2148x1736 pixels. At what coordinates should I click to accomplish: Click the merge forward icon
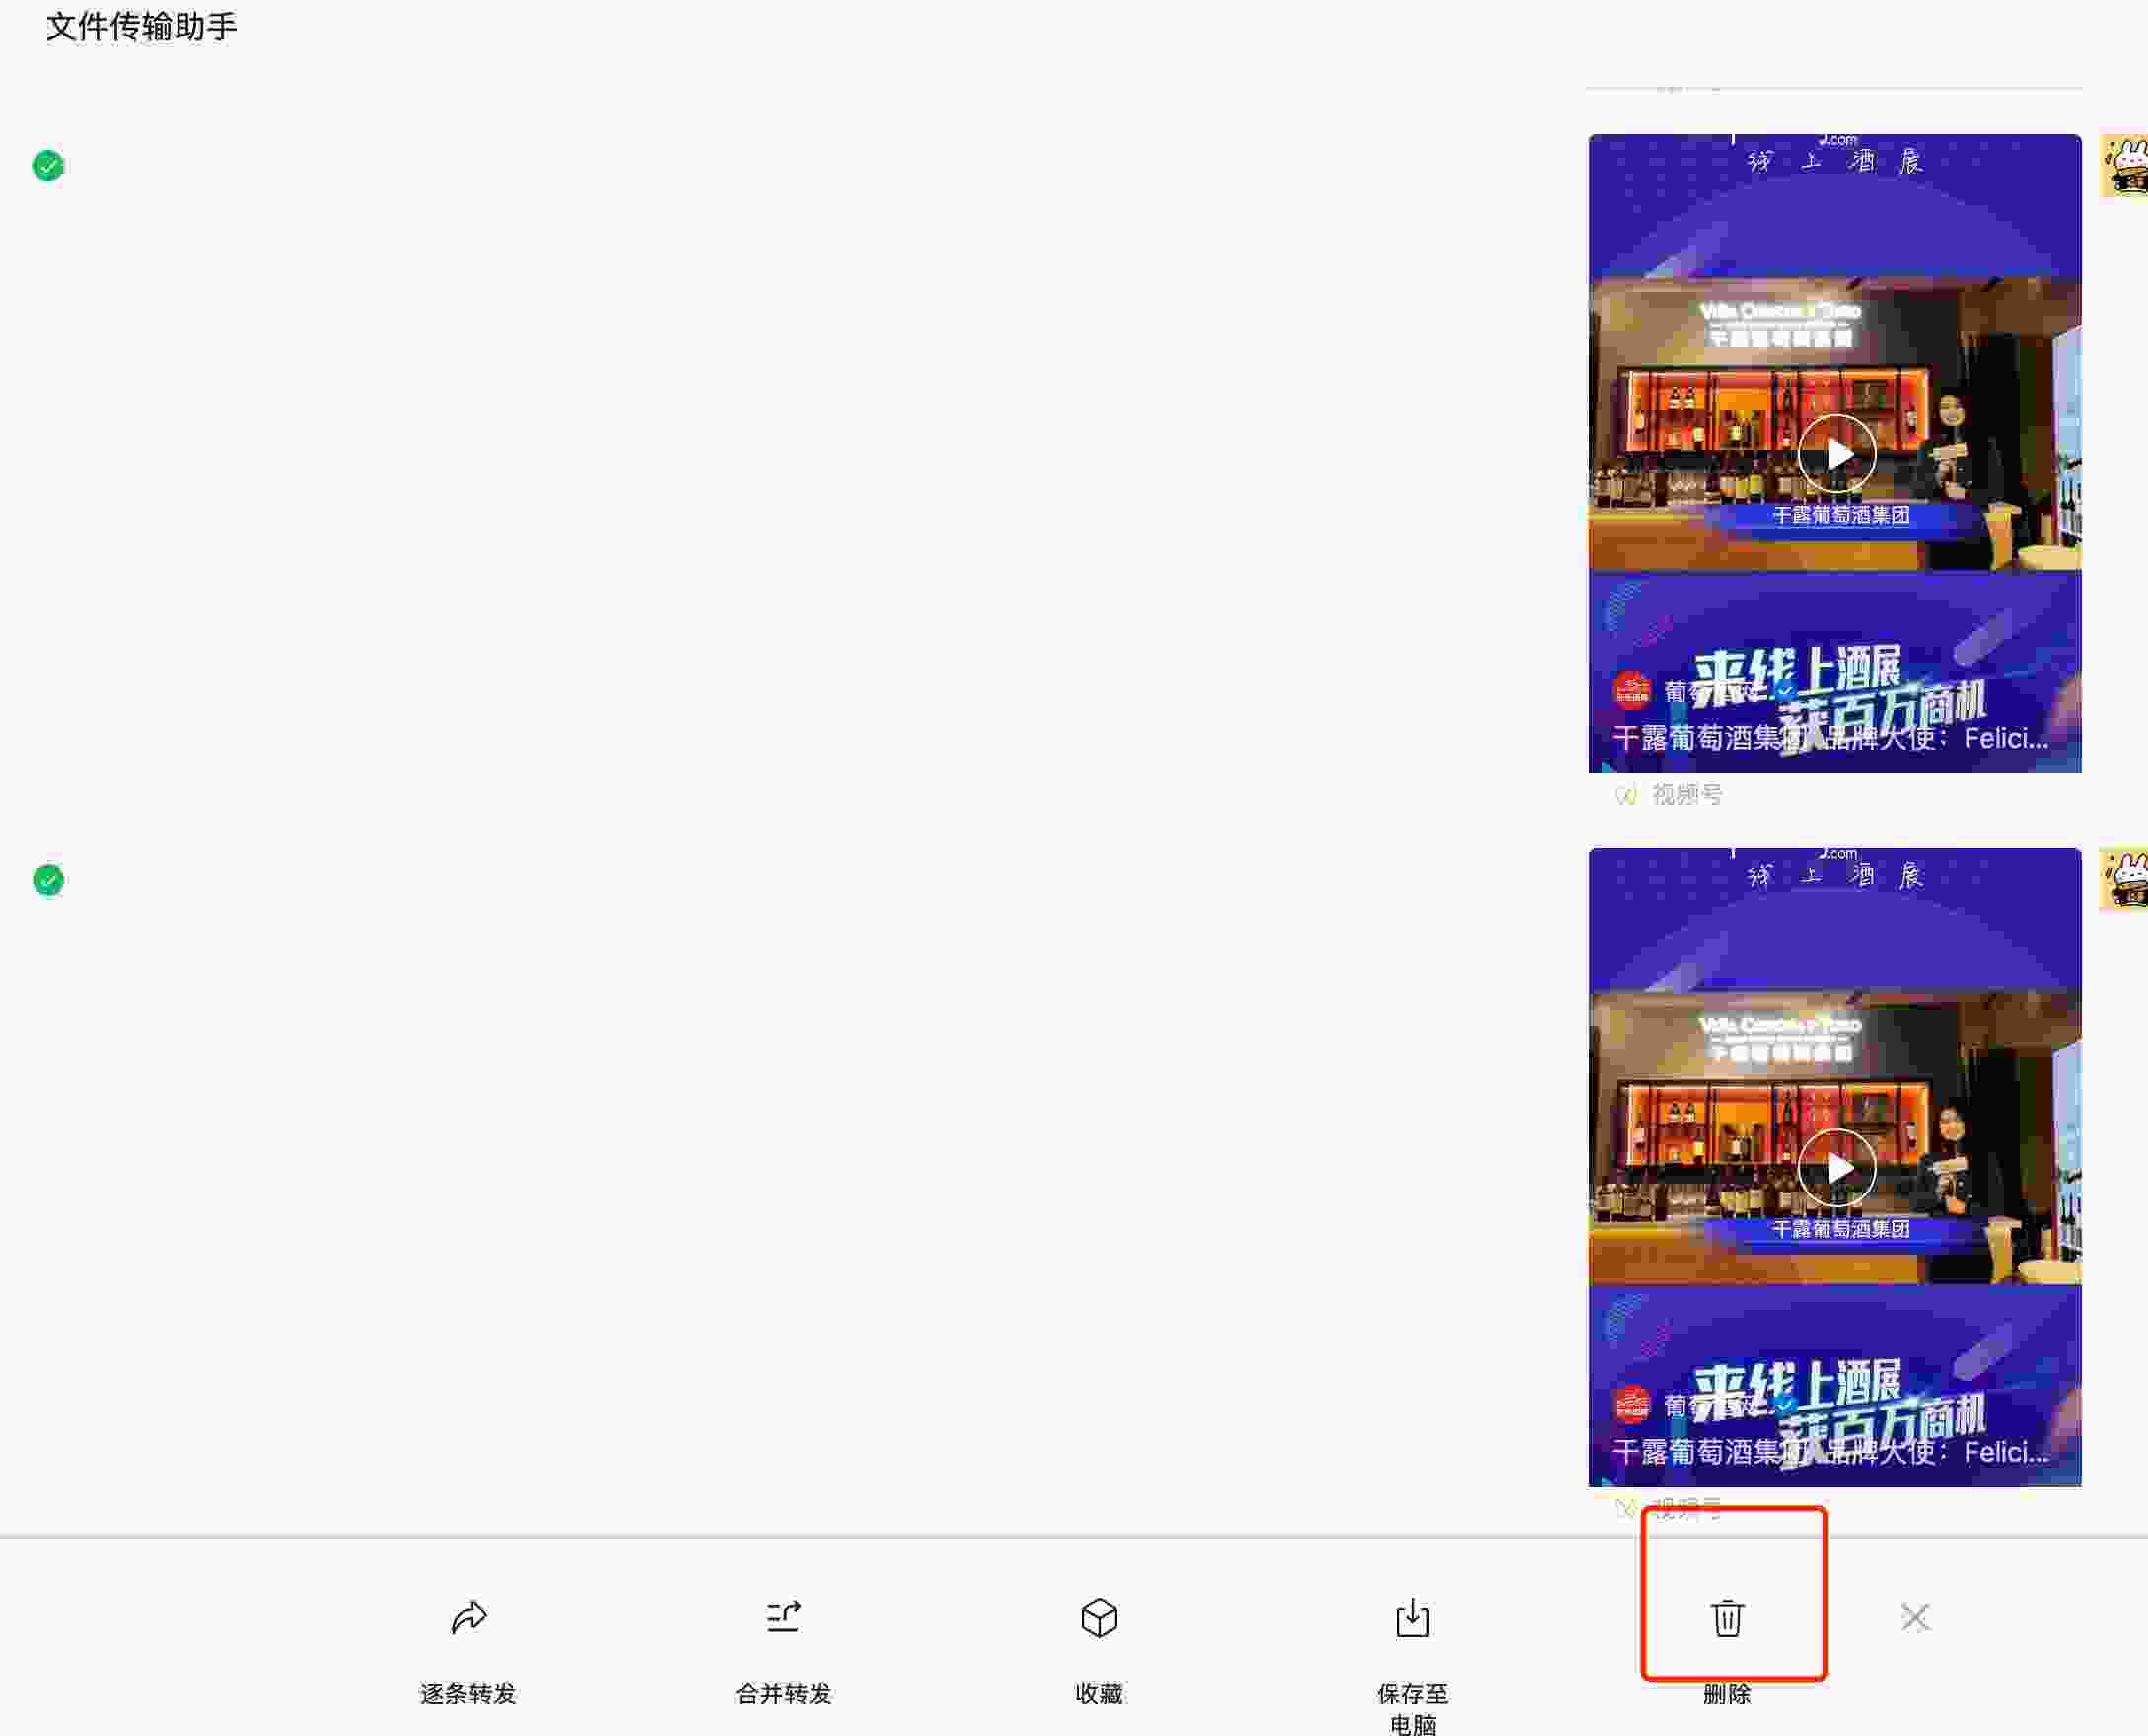coord(783,1617)
